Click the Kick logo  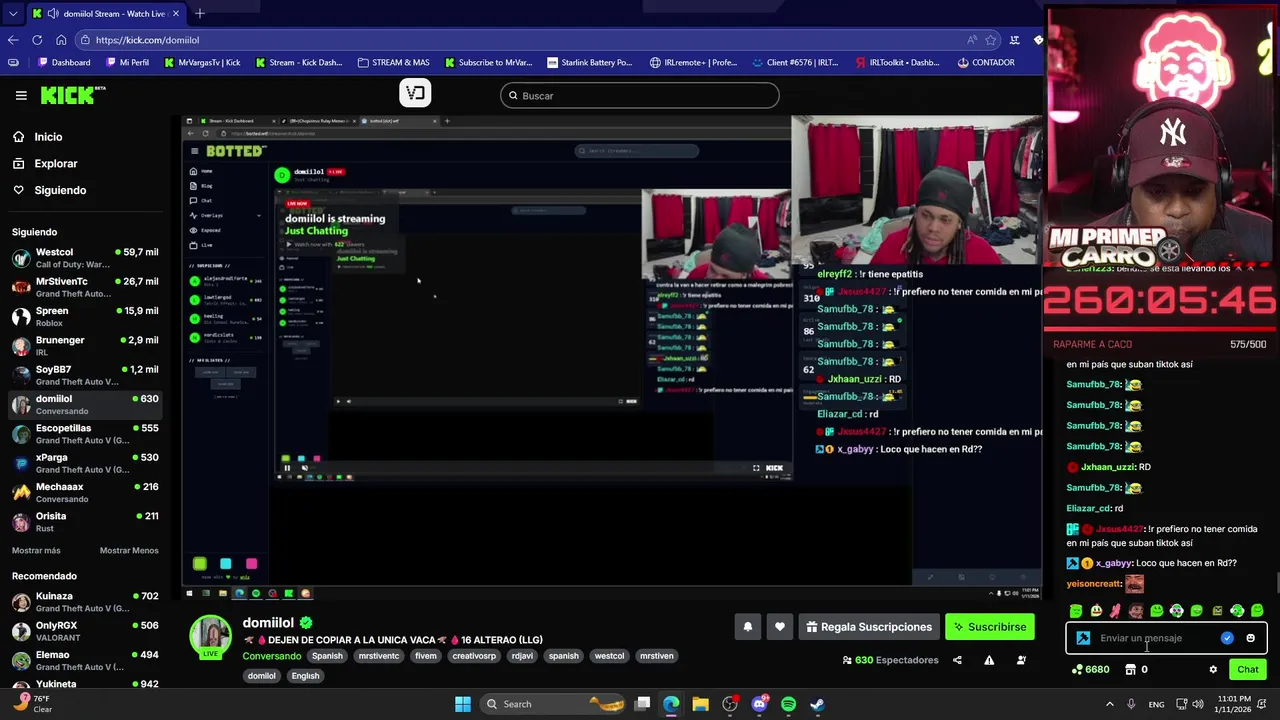click(x=73, y=95)
